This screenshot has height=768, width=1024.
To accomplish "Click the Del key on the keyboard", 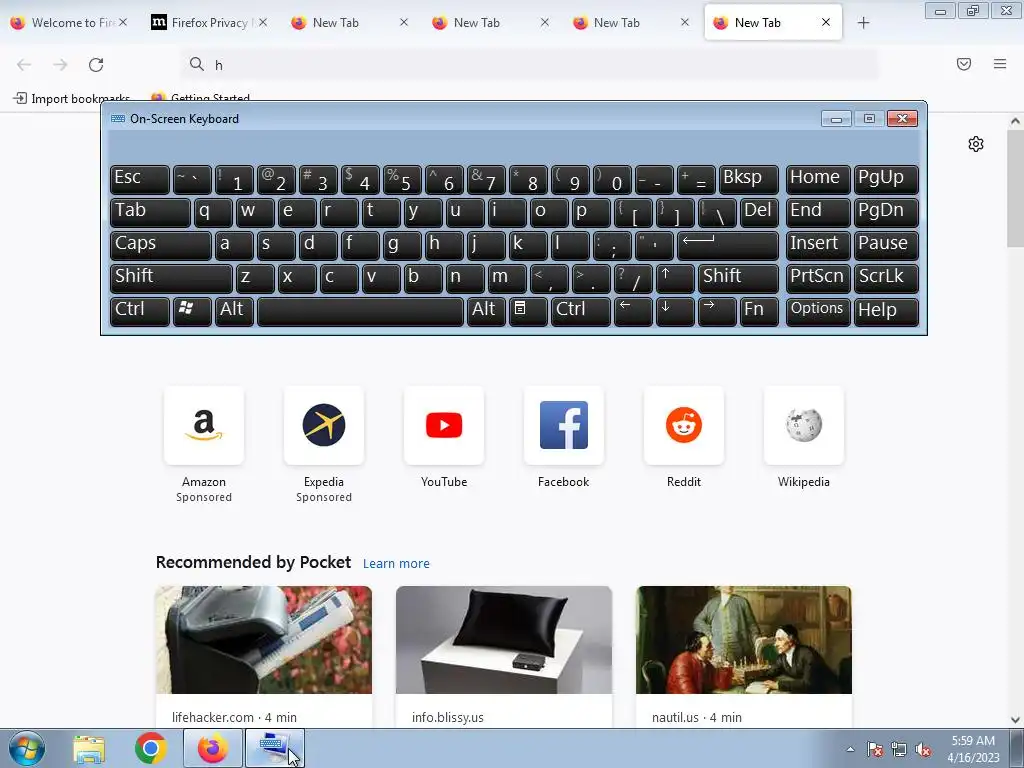I will tap(759, 212).
